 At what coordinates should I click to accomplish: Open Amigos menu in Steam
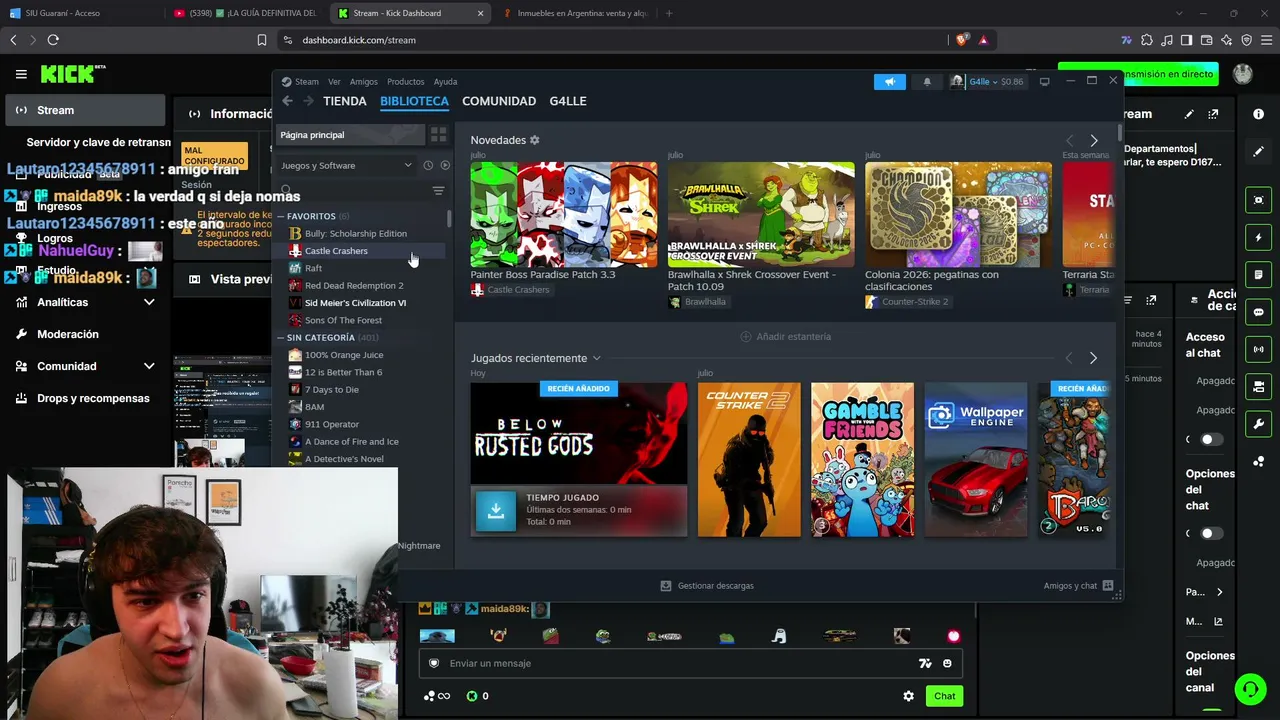[364, 82]
